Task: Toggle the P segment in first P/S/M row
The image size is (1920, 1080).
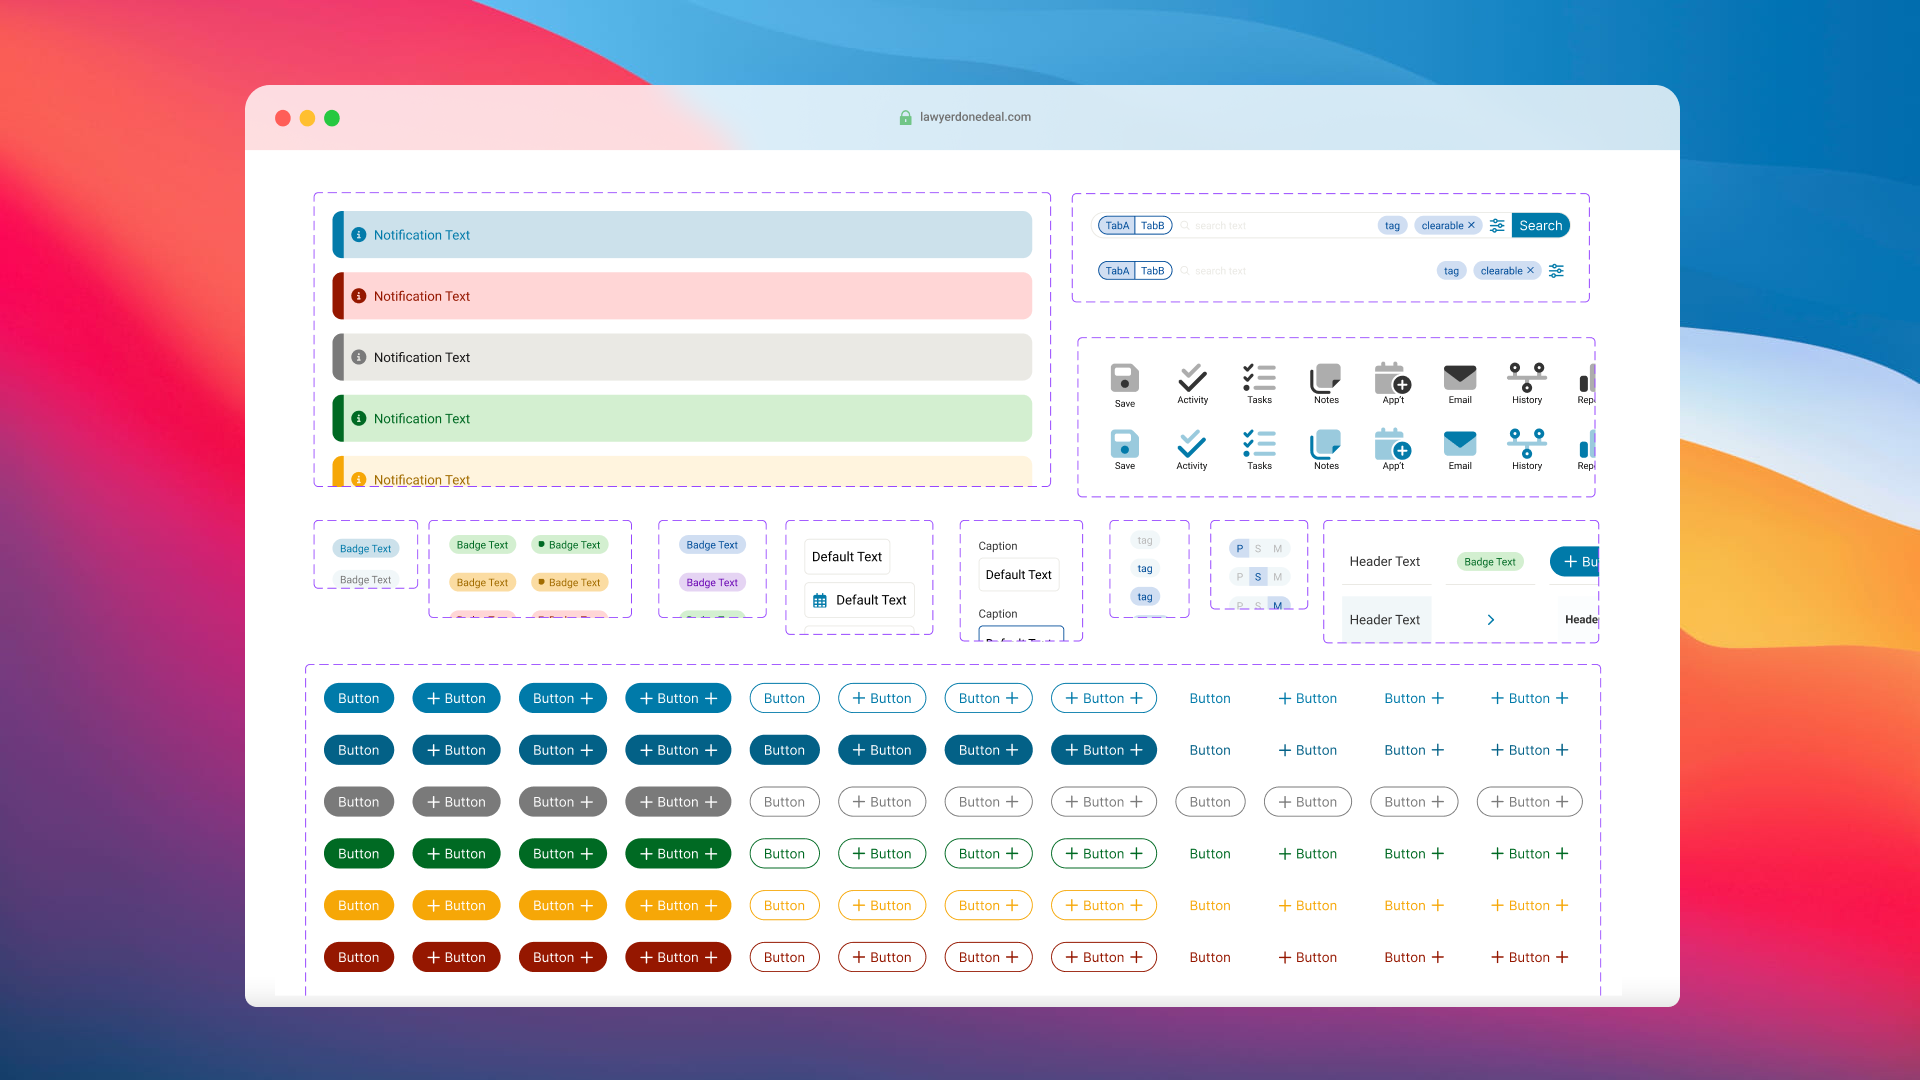Action: [1239, 549]
